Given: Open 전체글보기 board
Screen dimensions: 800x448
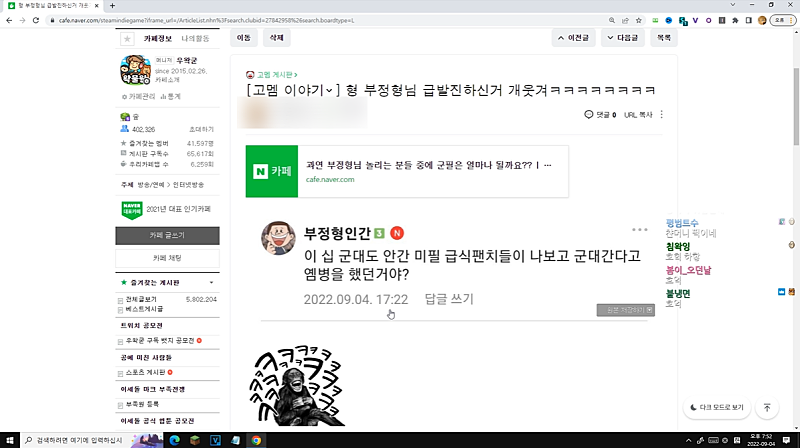Looking at the screenshot, I should (x=141, y=299).
